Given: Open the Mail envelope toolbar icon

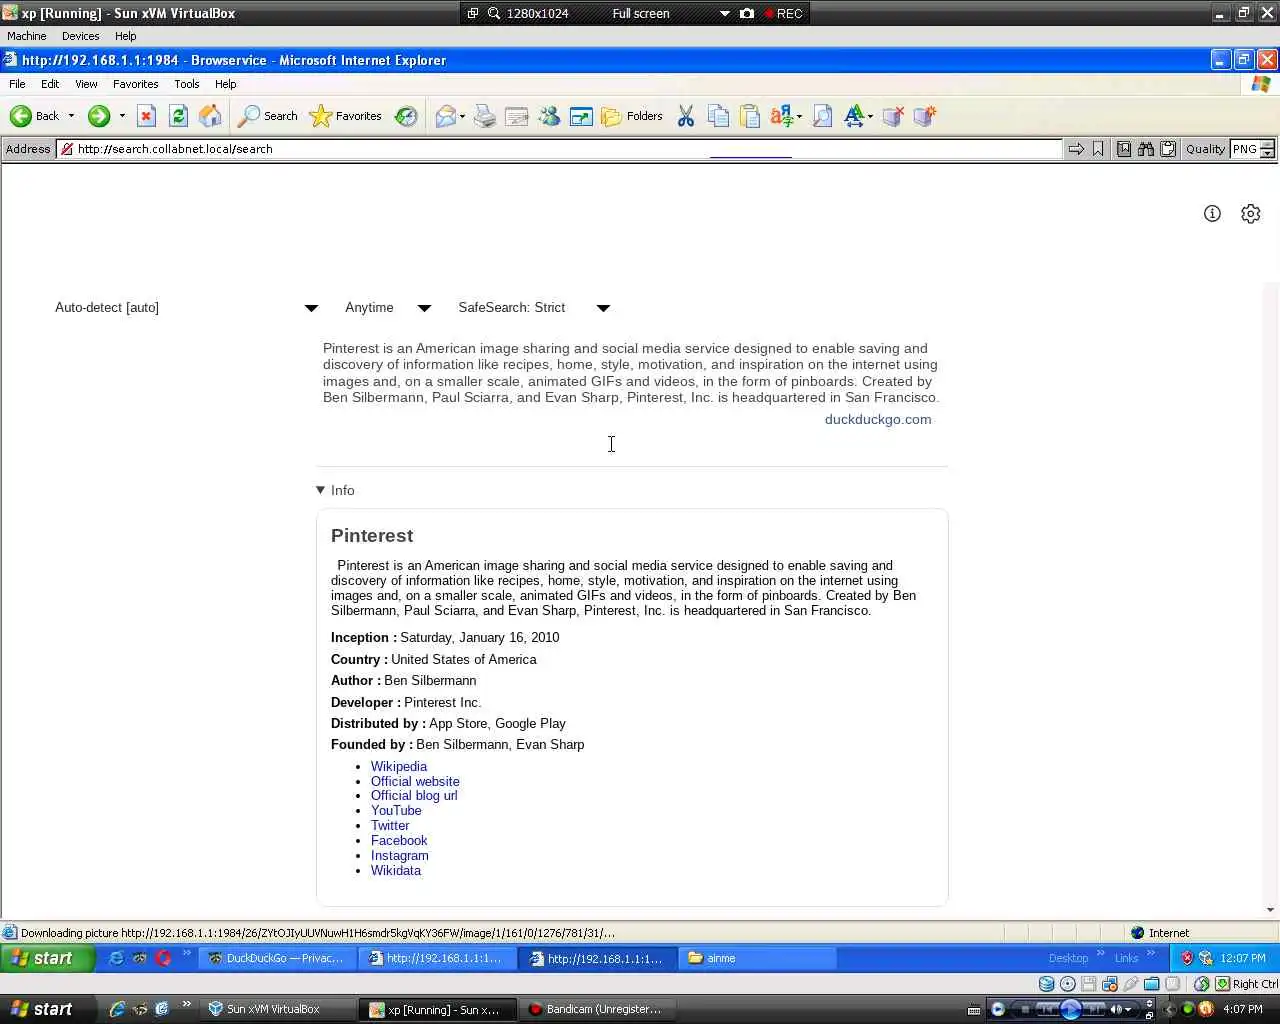Looking at the screenshot, I should (x=445, y=116).
